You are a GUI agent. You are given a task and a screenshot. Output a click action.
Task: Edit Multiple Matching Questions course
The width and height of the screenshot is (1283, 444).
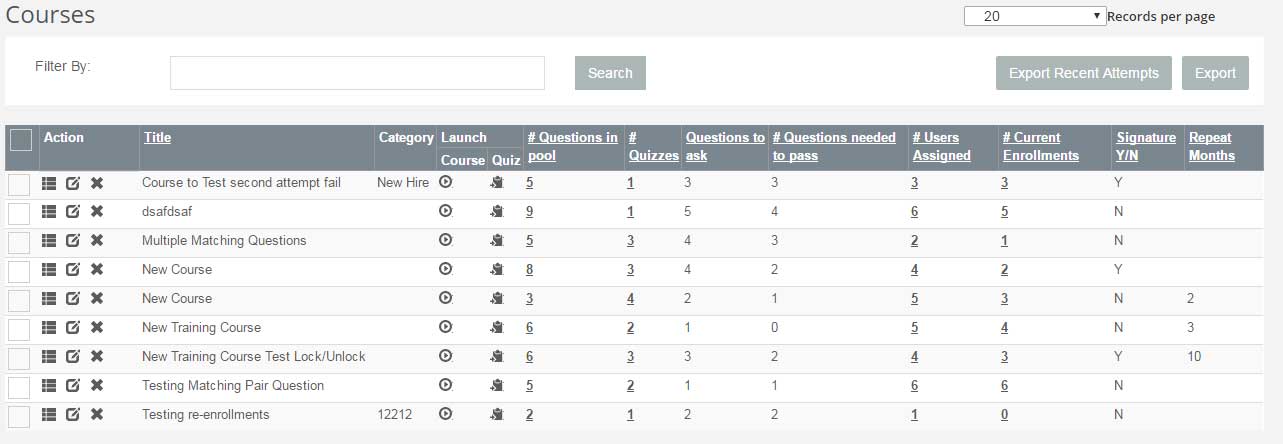coord(73,241)
